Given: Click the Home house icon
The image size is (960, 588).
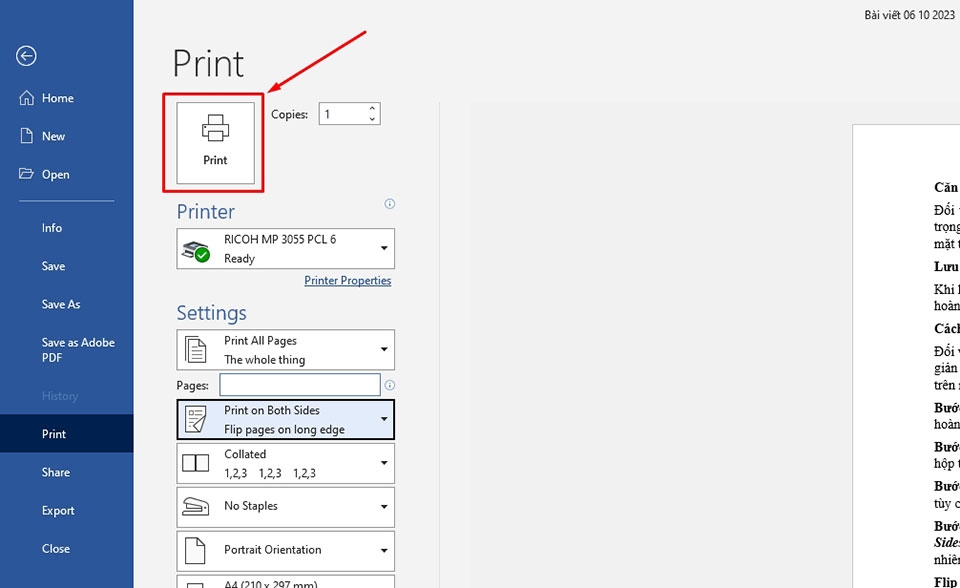Looking at the screenshot, I should coord(26,98).
